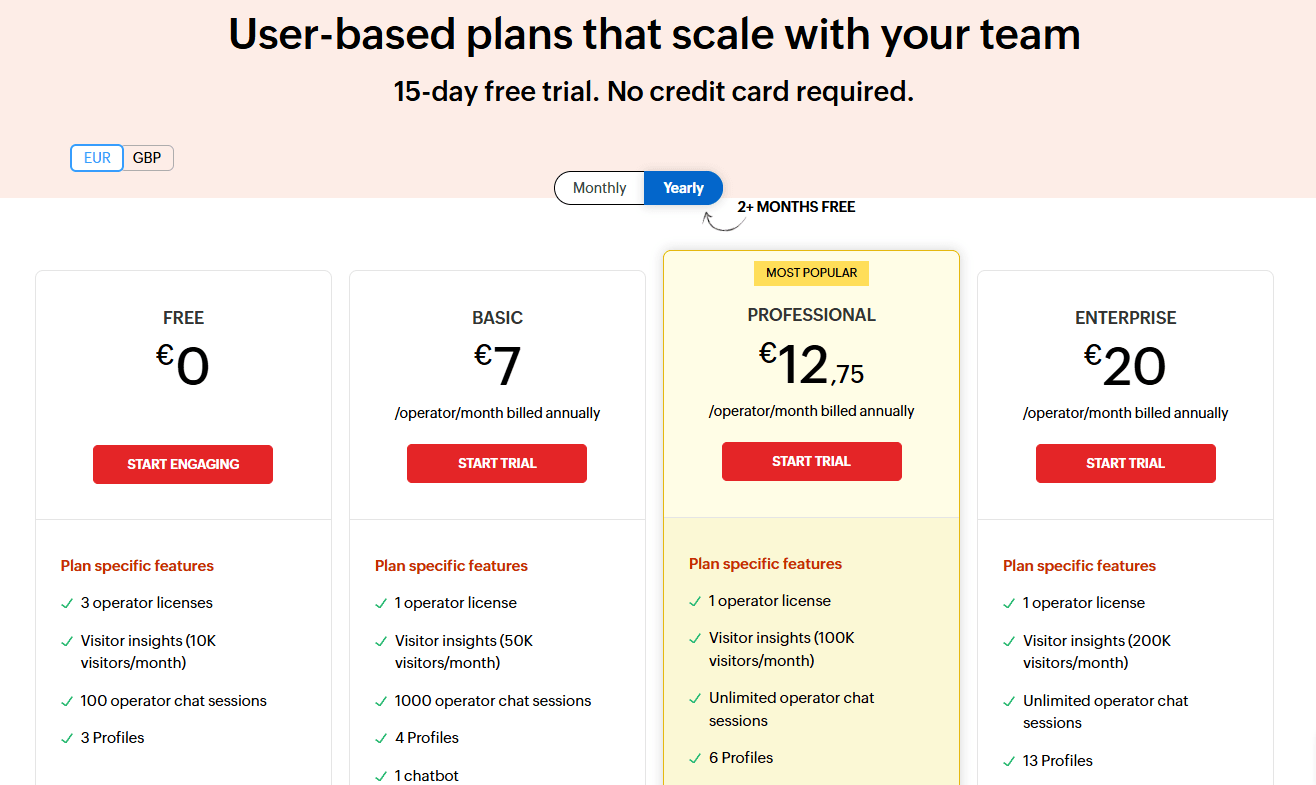1316x785 pixels.
Task: Select the Yearly billing tab
Action: coord(683,187)
